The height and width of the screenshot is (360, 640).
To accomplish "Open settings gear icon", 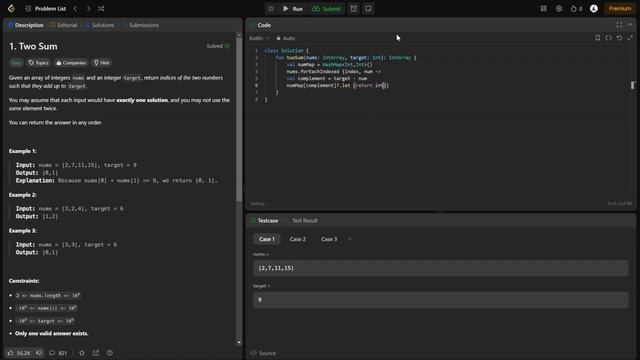I will (x=559, y=9).
